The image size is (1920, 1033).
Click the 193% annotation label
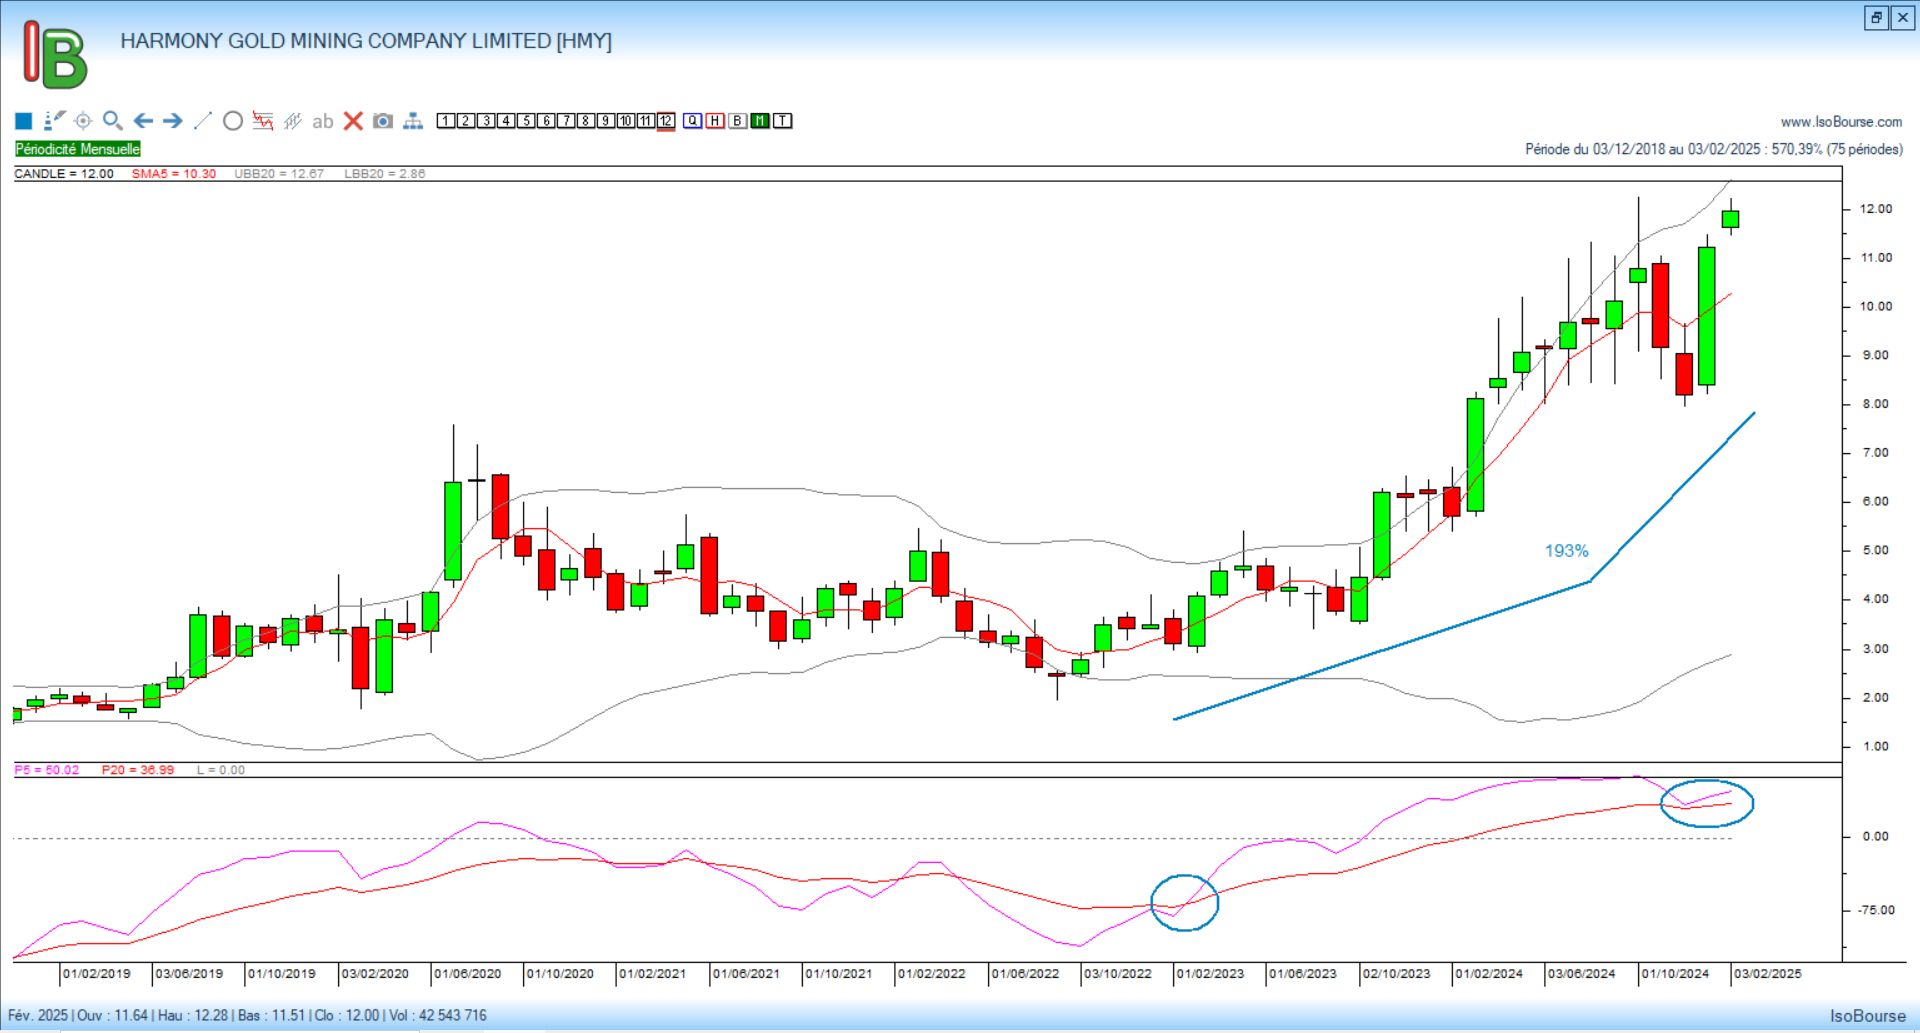point(1566,551)
